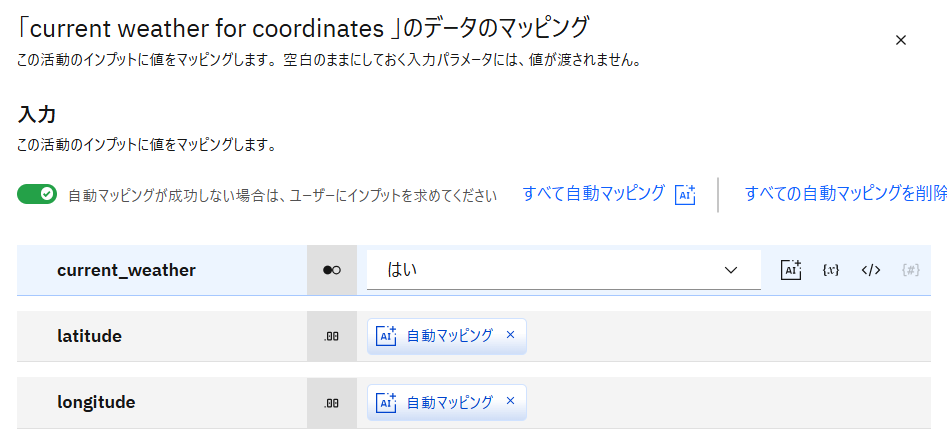947x446 pixels.
Task: Open the </> expression editor icon
Action: [x=870, y=270]
